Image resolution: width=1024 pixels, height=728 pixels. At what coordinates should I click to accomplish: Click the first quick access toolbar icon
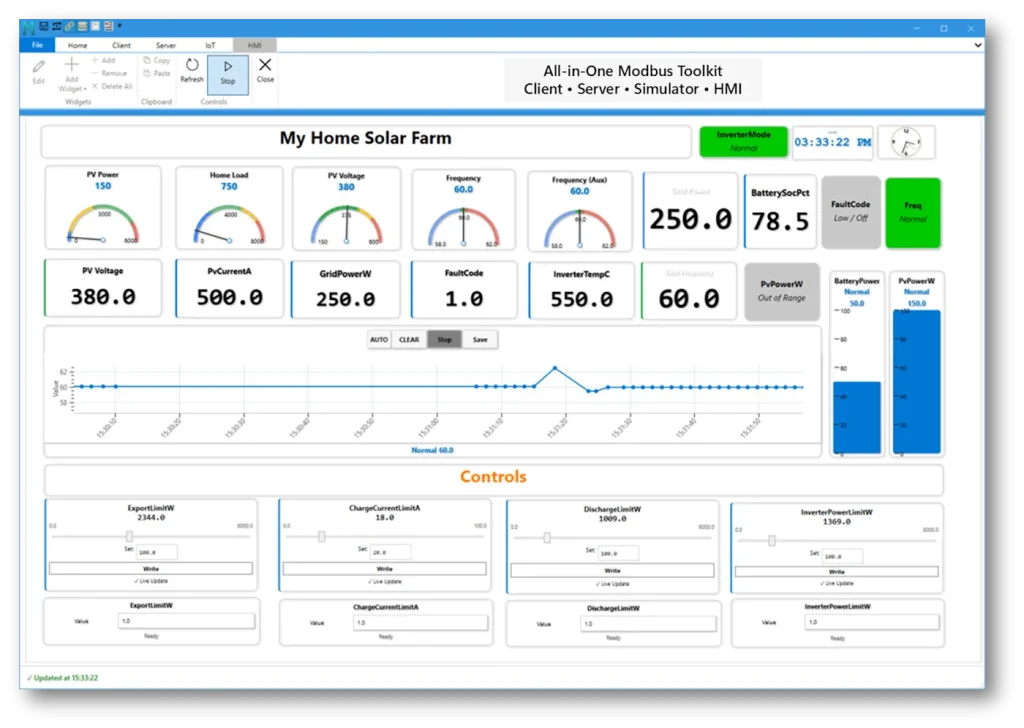tap(44, 26)
